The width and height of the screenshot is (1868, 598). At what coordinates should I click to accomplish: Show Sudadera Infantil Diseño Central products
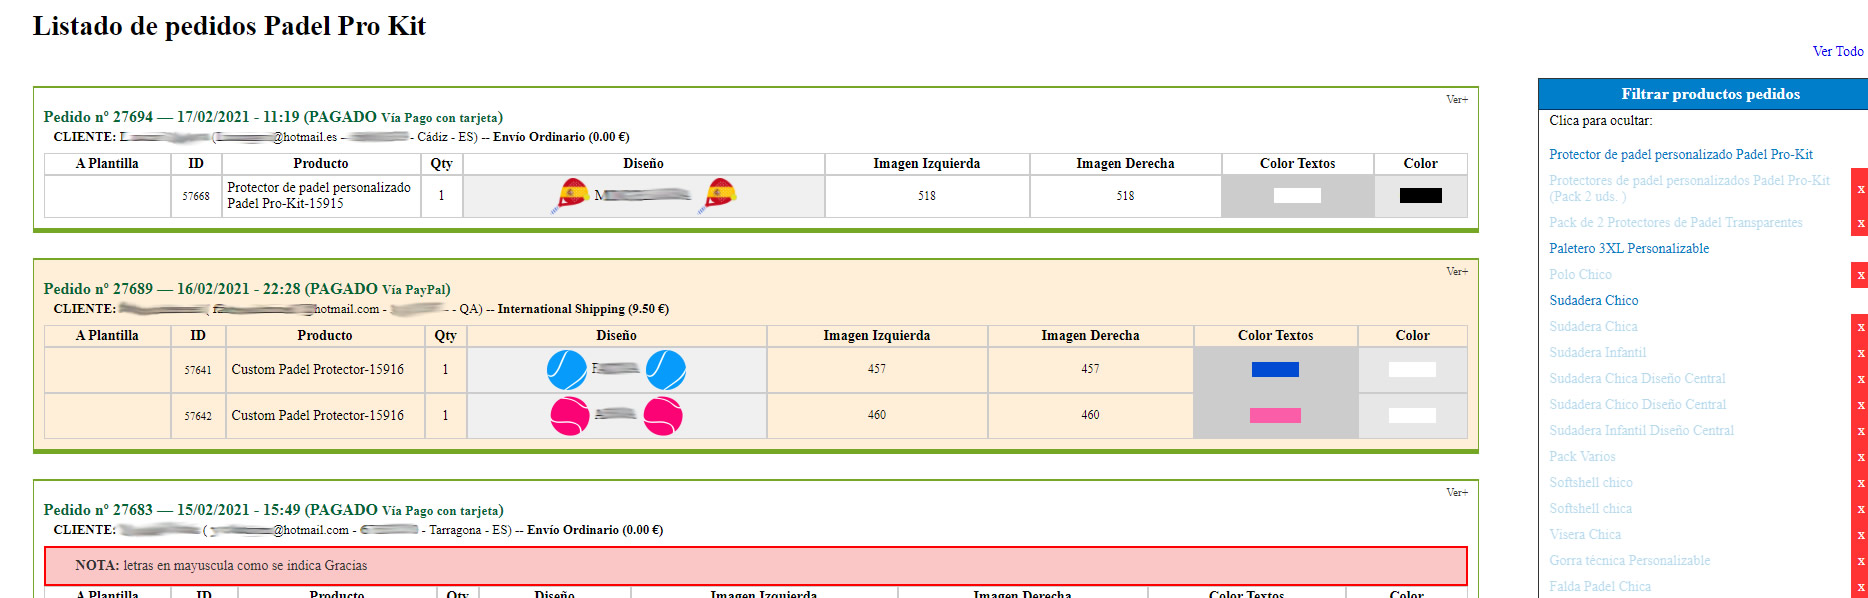(1641, 430)
